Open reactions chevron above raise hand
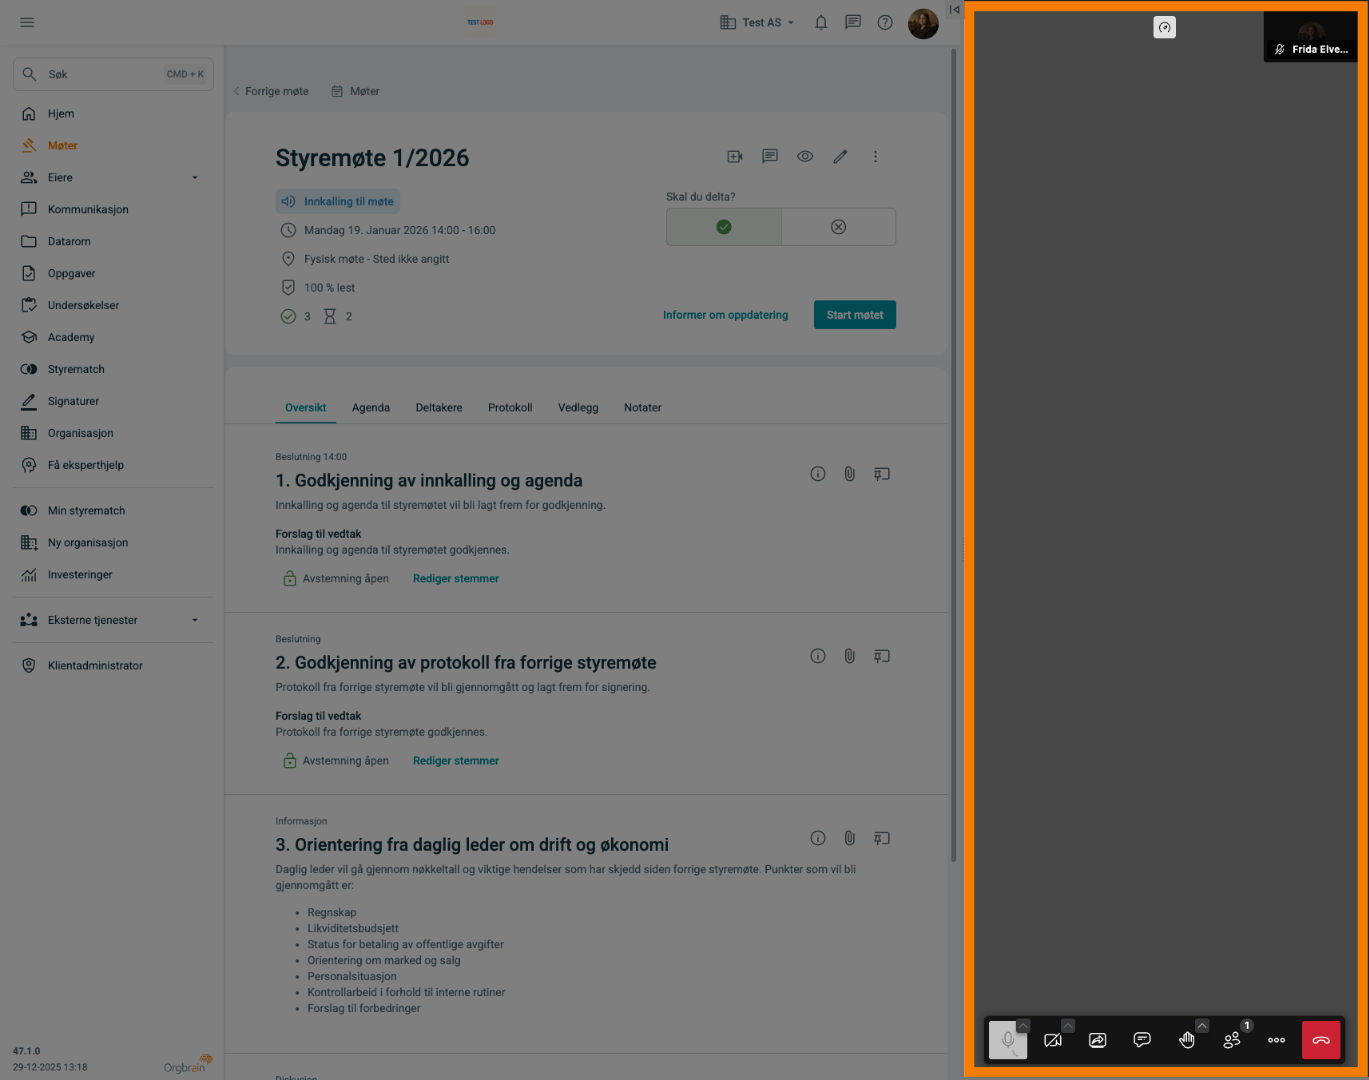This screenshot has height=1080, width=1369. (1202, 1026)
